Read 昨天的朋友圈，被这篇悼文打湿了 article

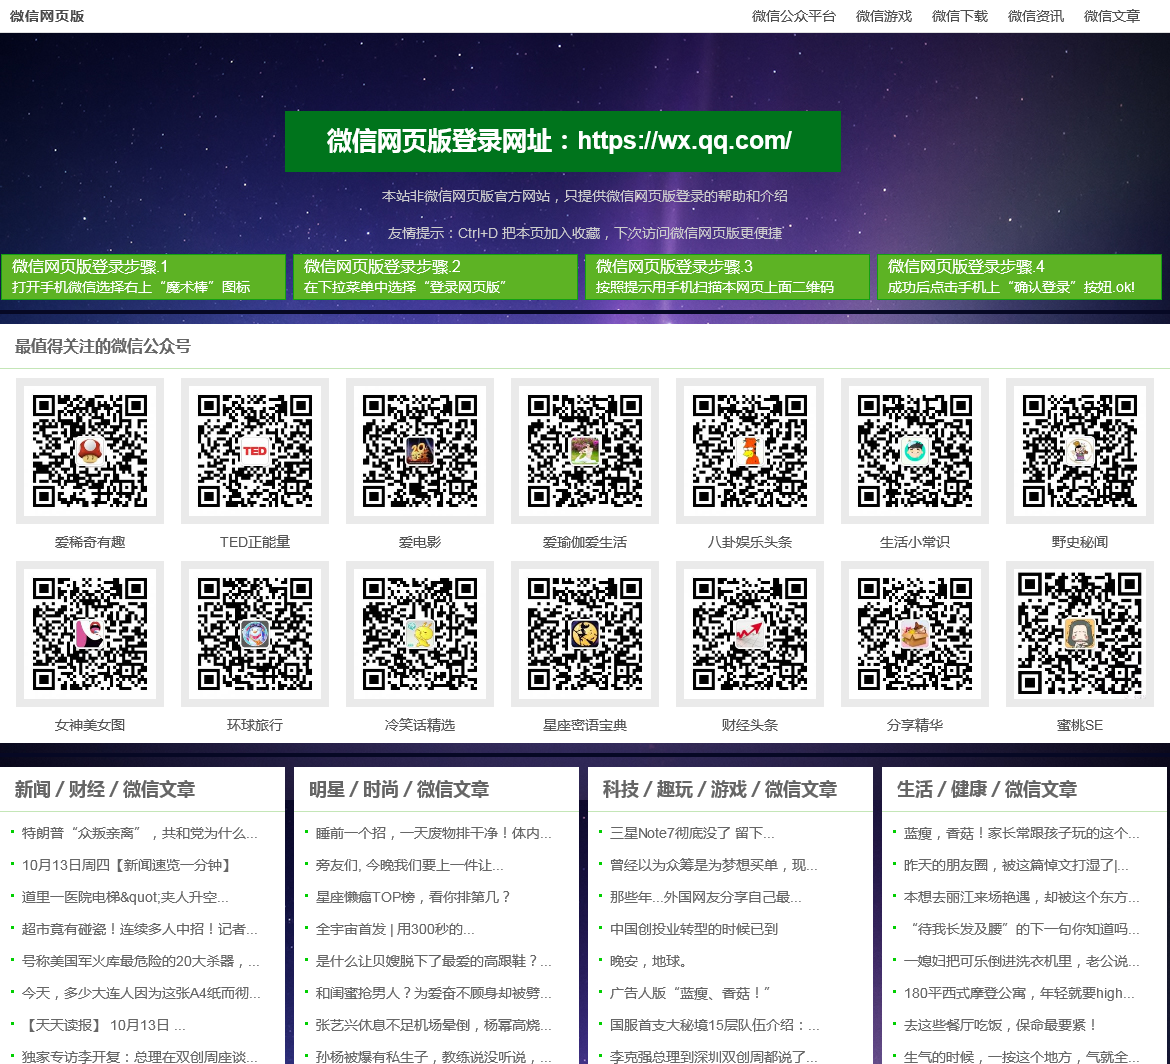pos(1016,866)
